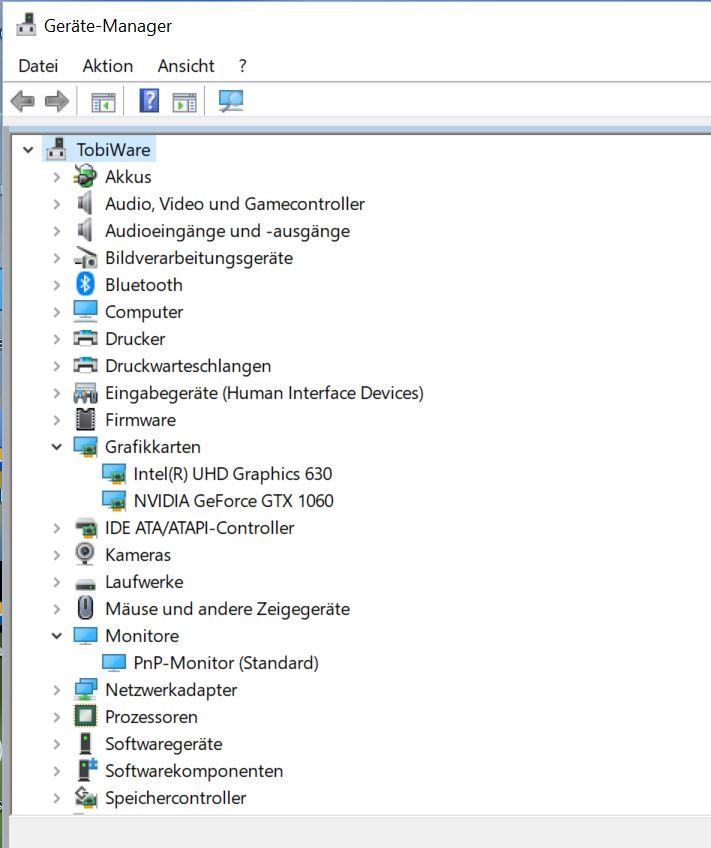Image resolution: width=711 pixels, height=848 pixels.
Task: Click the IDE ATA/ATAPI-Controller icon
Action: tap(85, 528)
